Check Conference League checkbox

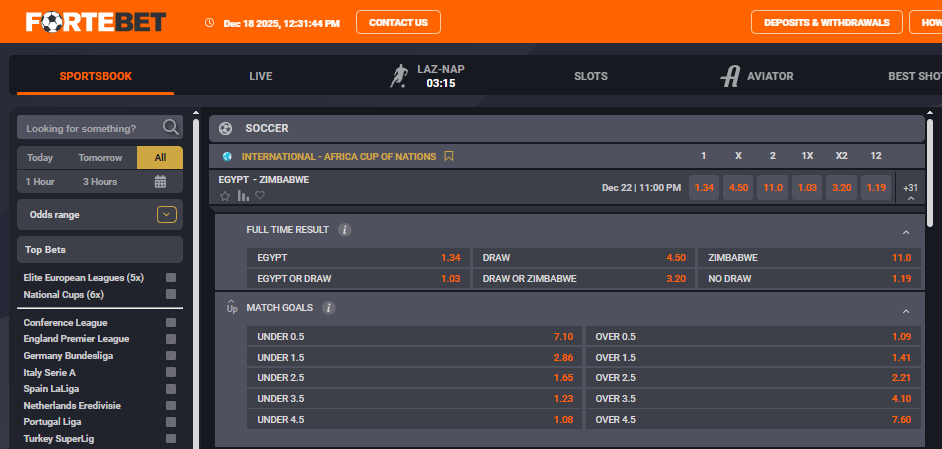171,323
